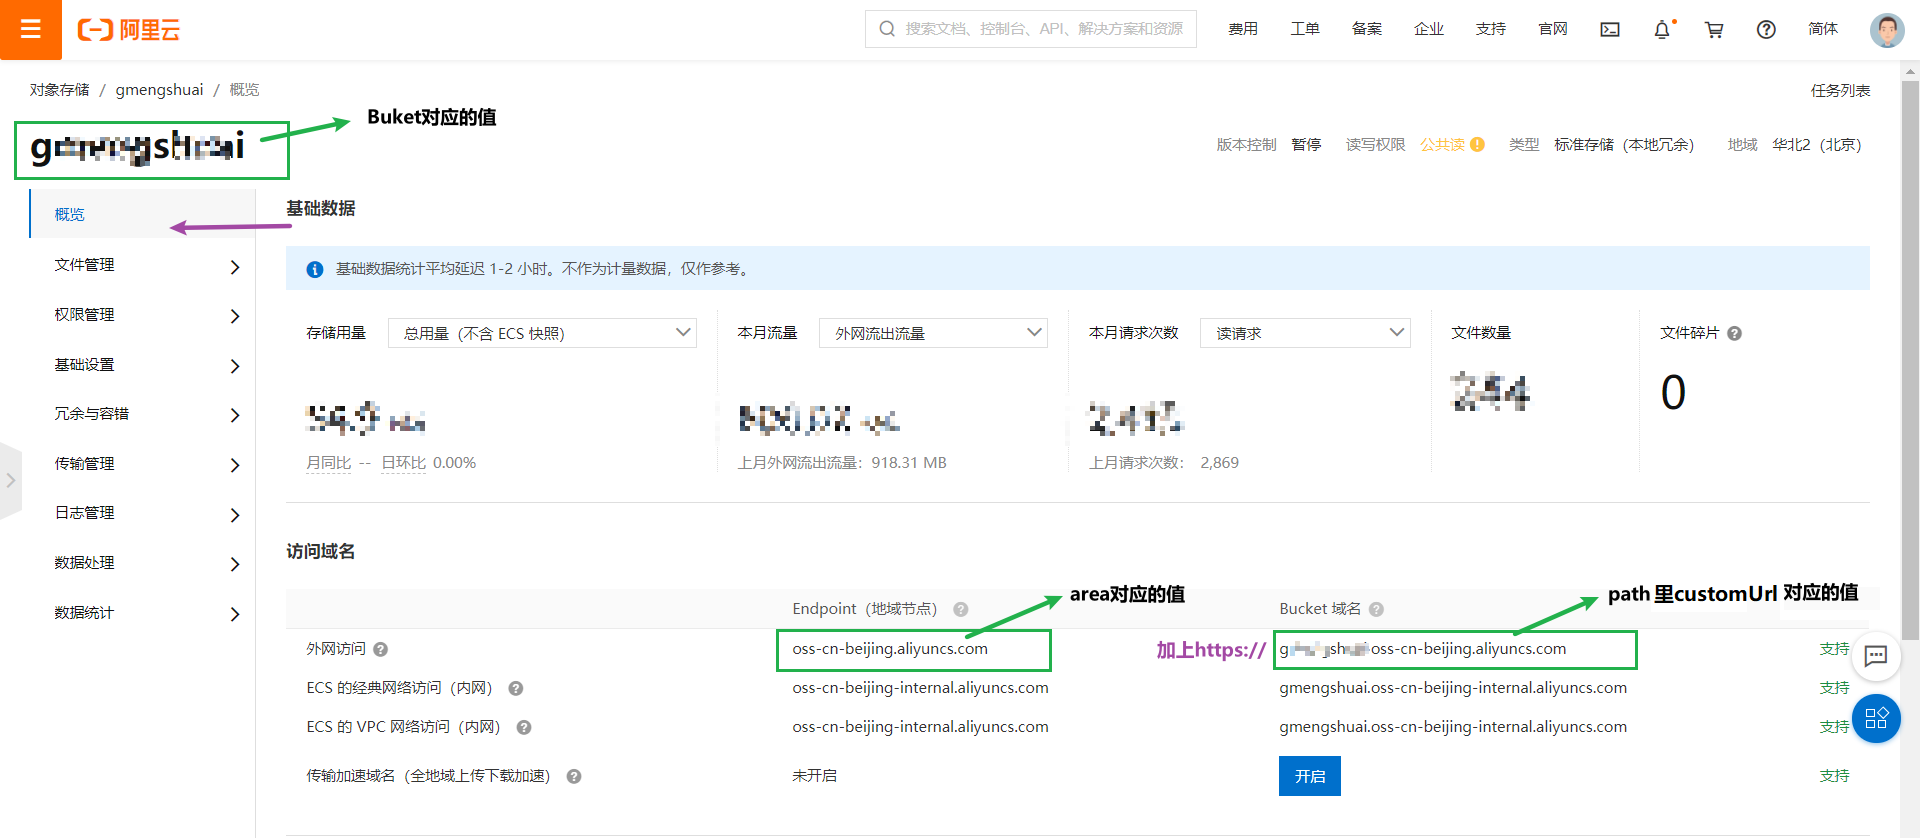The height and width of the screenshot is (838, 1920).
Task: Click 支持 link in ECS 经典网络 row
Action: [x=1835, y=688]
